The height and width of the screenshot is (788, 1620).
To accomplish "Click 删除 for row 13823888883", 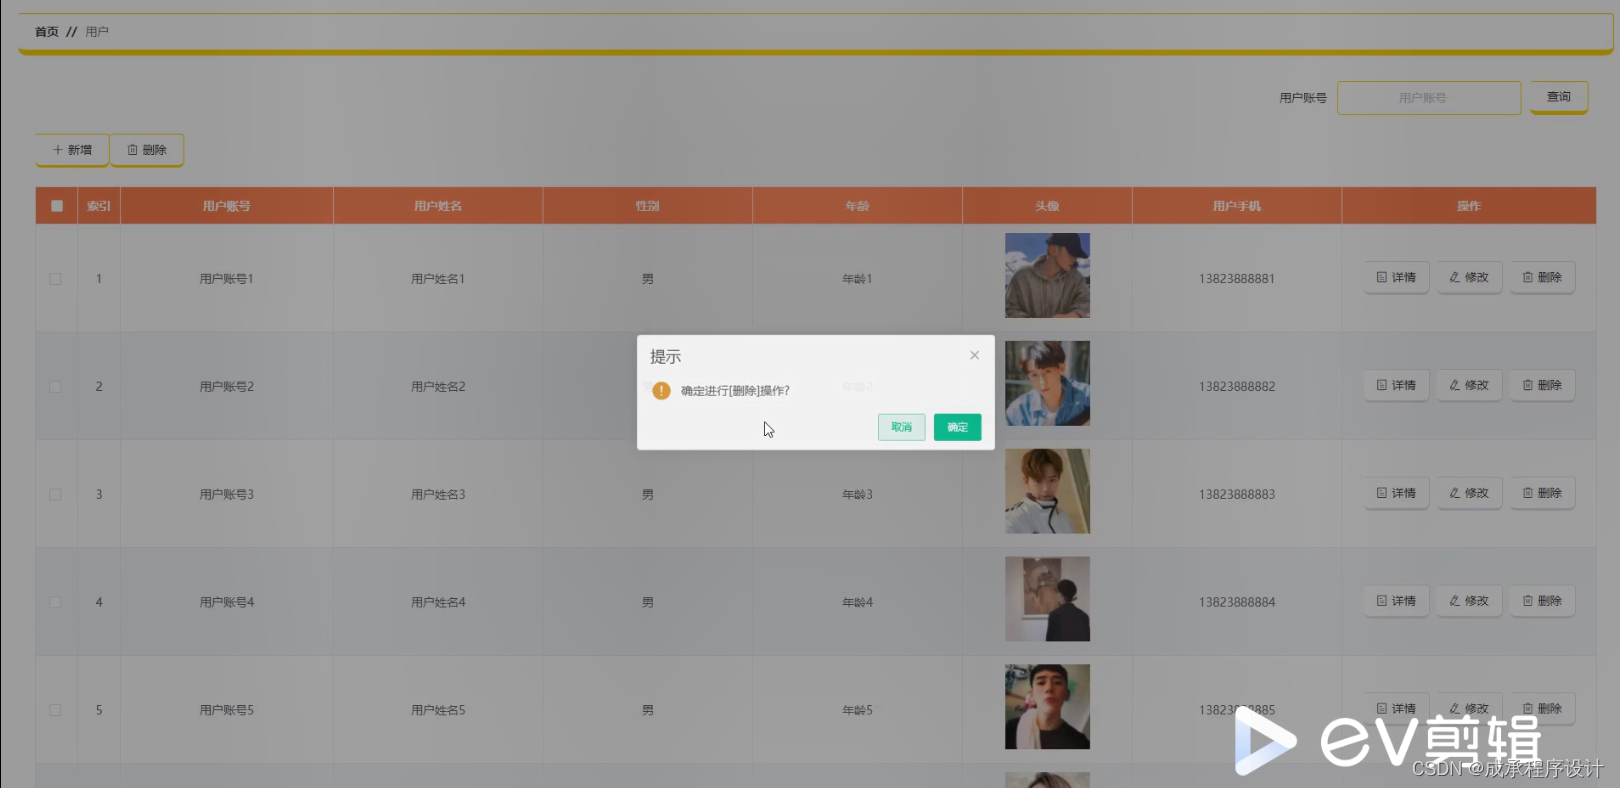I will (1542, 493).
